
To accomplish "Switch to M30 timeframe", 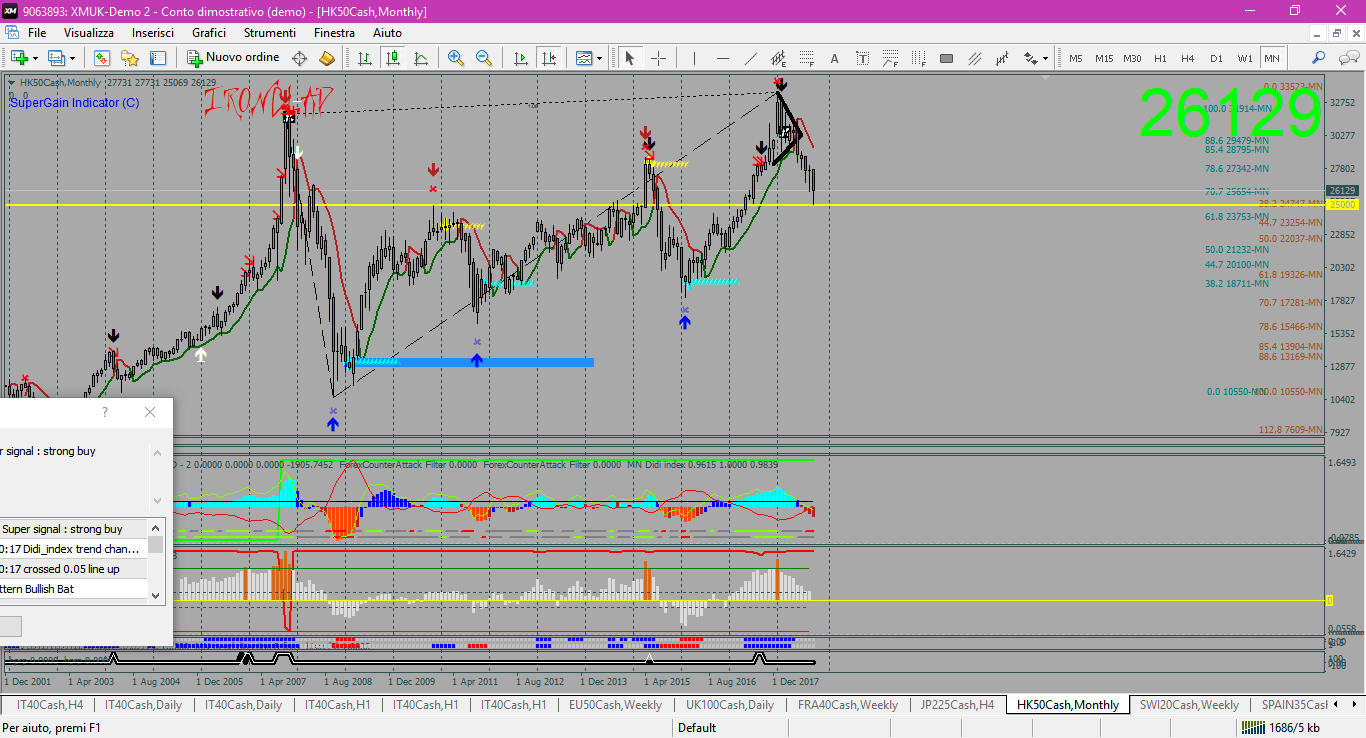I will tap(1132, 58).
